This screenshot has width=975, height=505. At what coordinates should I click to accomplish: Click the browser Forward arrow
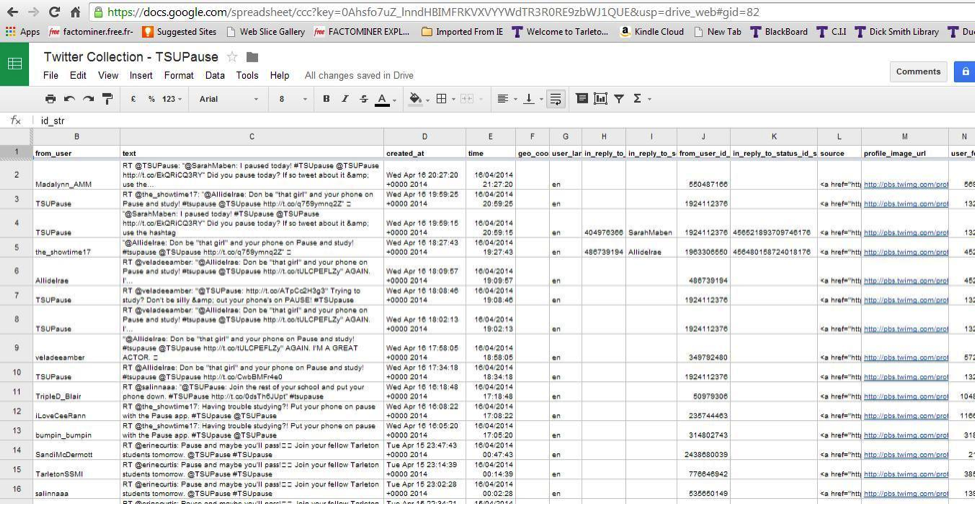point(34,12)
